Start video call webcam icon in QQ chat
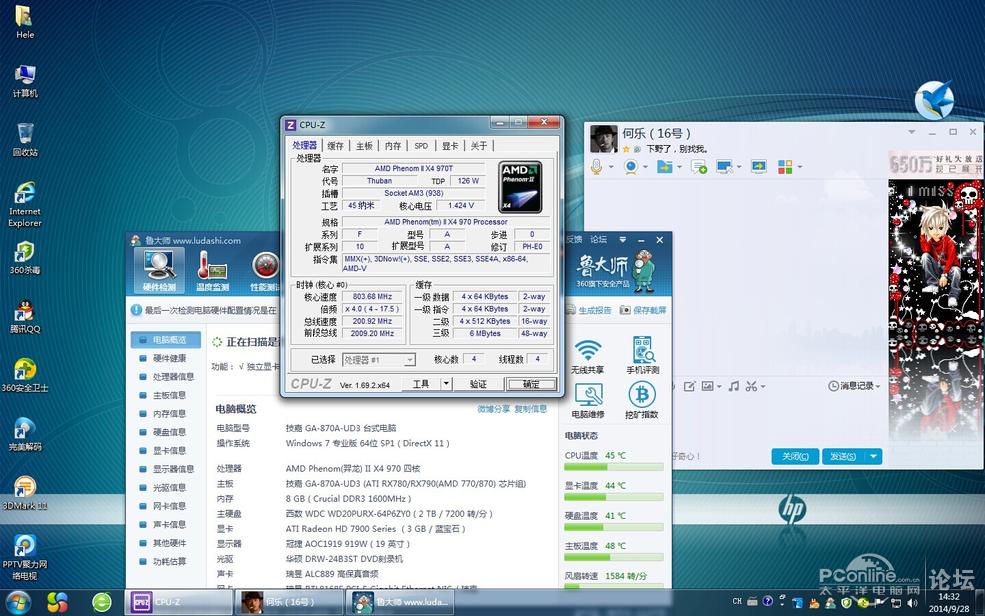 click(631, 166)
